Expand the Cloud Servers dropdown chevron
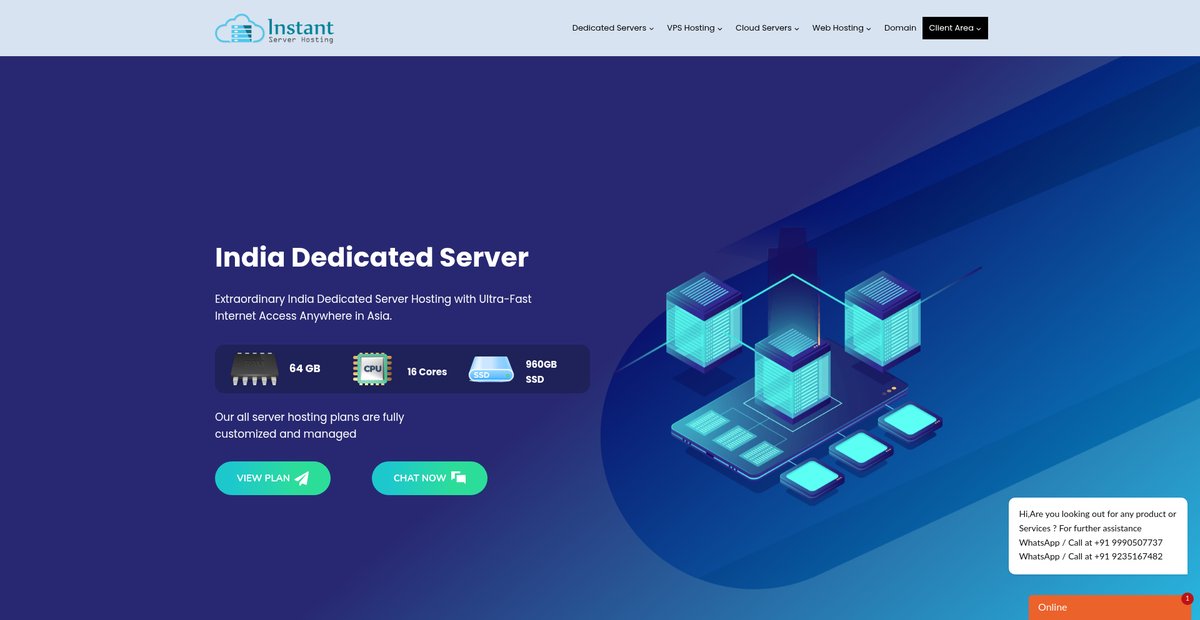Image resolution: width=1200 pixels, height=620 pixels. click(797, 29)
